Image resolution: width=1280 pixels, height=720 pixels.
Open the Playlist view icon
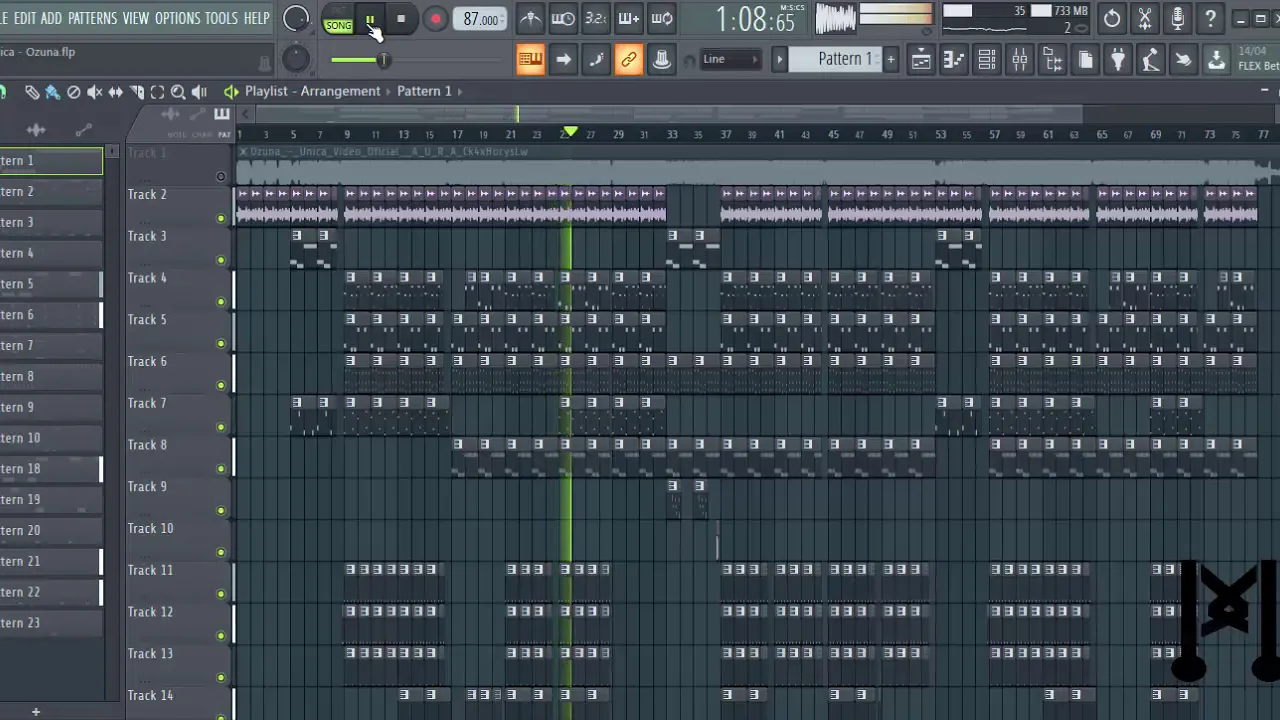pos(921,60)
